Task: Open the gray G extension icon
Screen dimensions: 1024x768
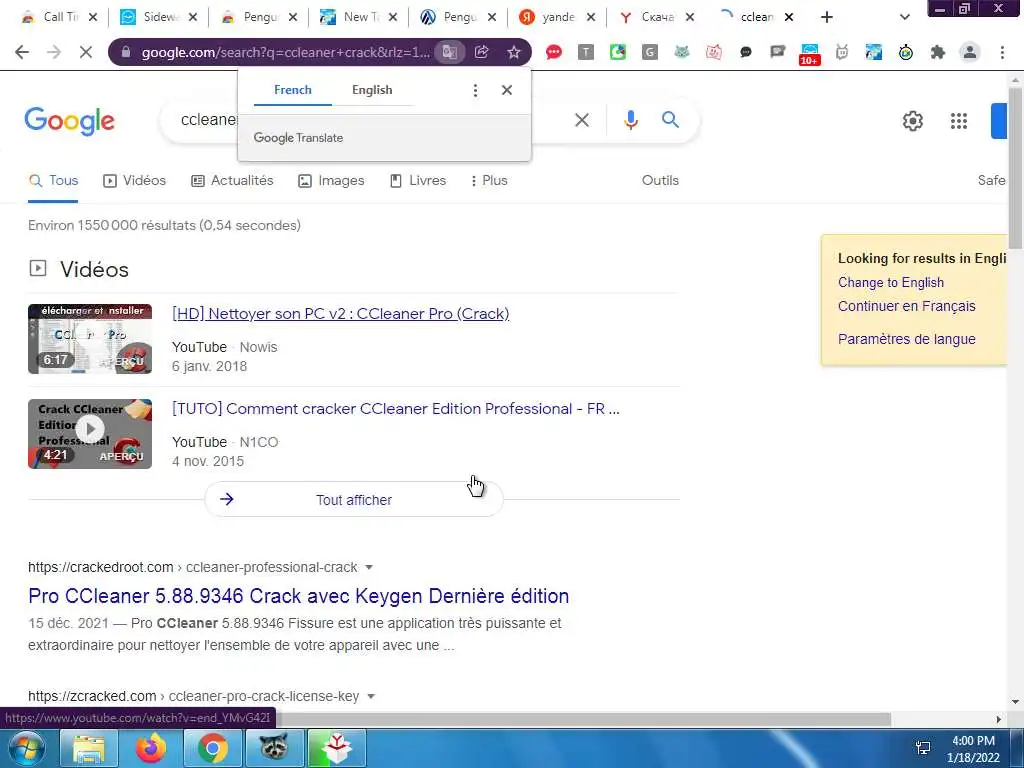Action: 649,52
